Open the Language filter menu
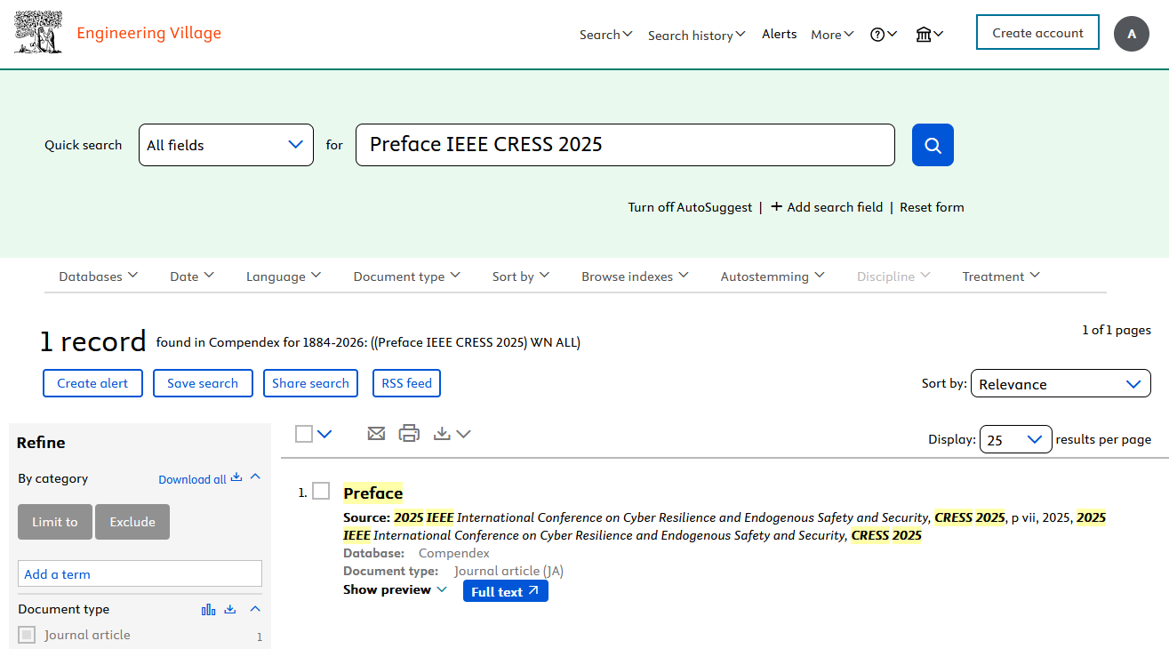 (283, 276)
